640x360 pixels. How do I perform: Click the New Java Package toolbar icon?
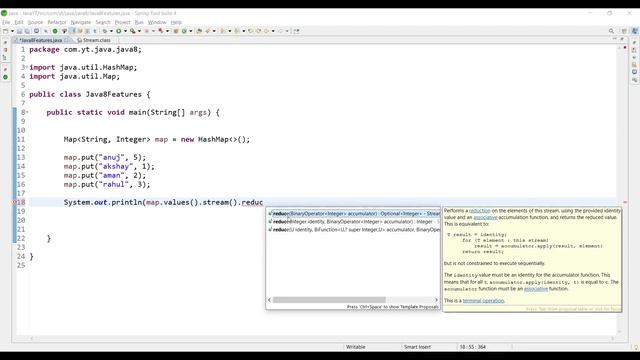pyautogui.click(x=176, y=31)
